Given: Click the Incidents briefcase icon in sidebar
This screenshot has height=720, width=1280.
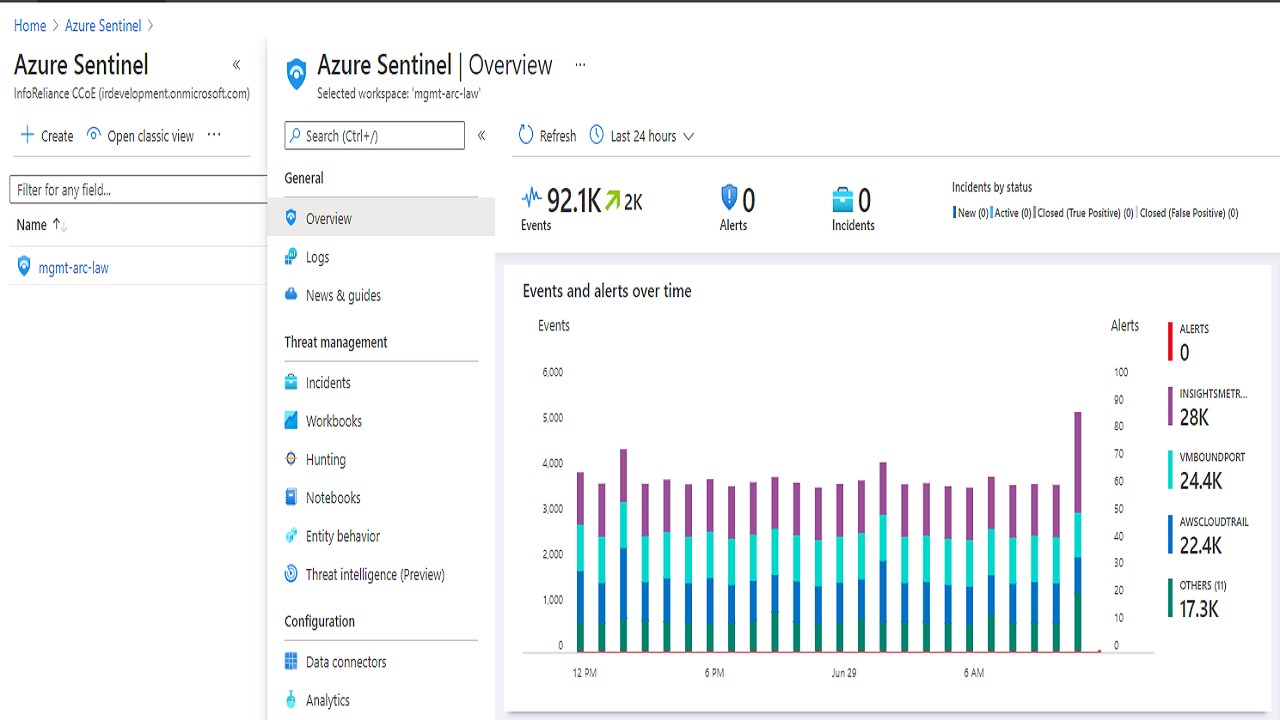Looking at the screenshot, I should coord(291,382).
